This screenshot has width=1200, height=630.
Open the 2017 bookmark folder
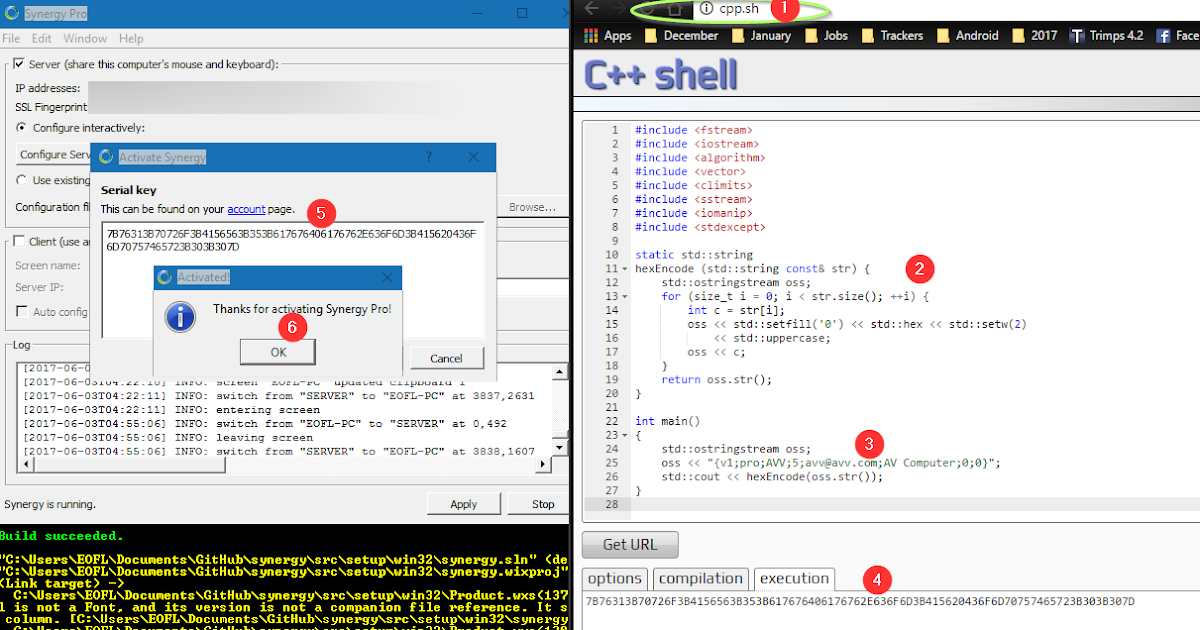click(1035, 35)
